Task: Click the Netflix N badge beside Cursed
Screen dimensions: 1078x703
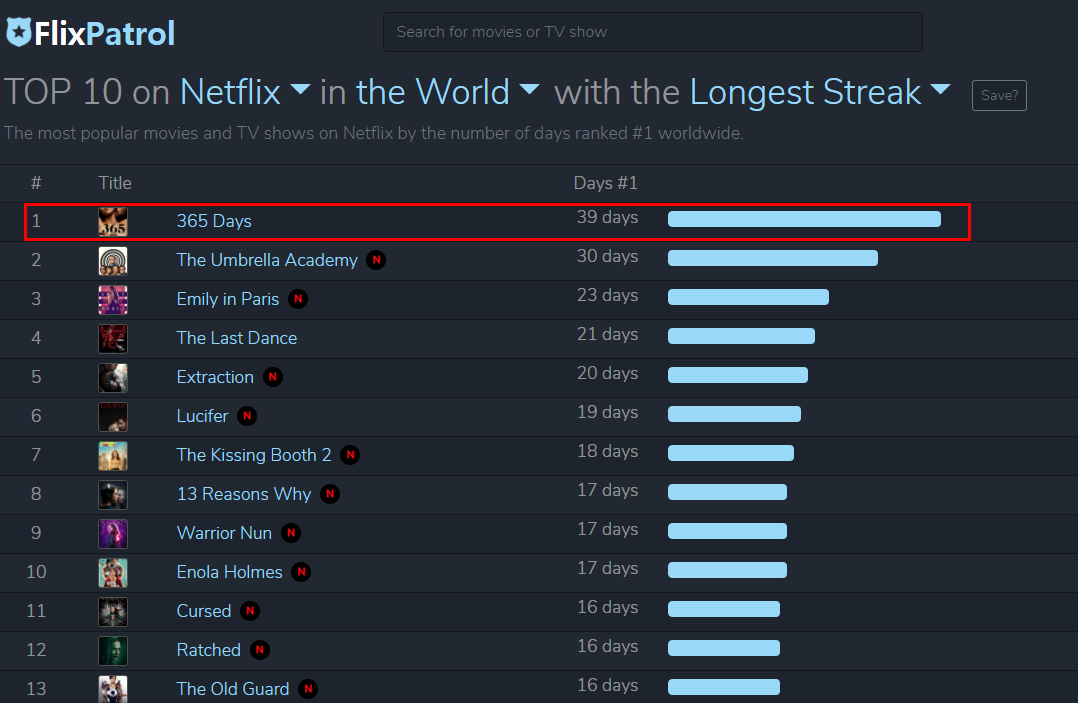Action: click(250, 611)
